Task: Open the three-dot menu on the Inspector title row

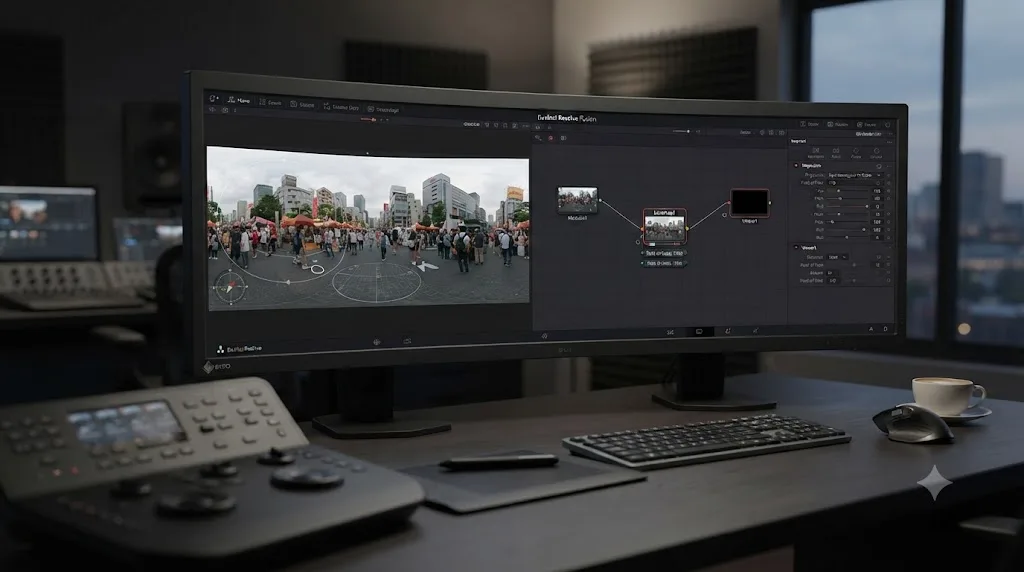Action: (889, 142)
